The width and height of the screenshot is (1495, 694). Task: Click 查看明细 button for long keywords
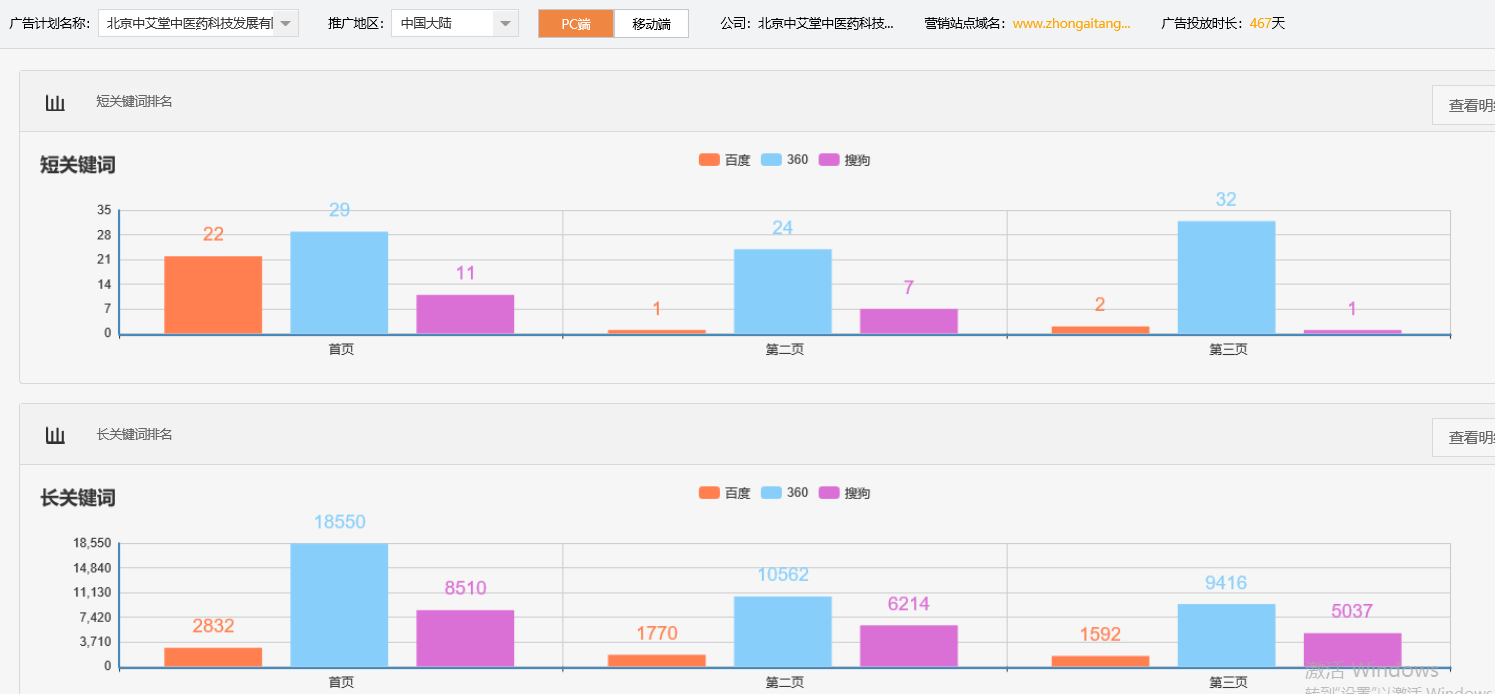(x=1468, y=437)
